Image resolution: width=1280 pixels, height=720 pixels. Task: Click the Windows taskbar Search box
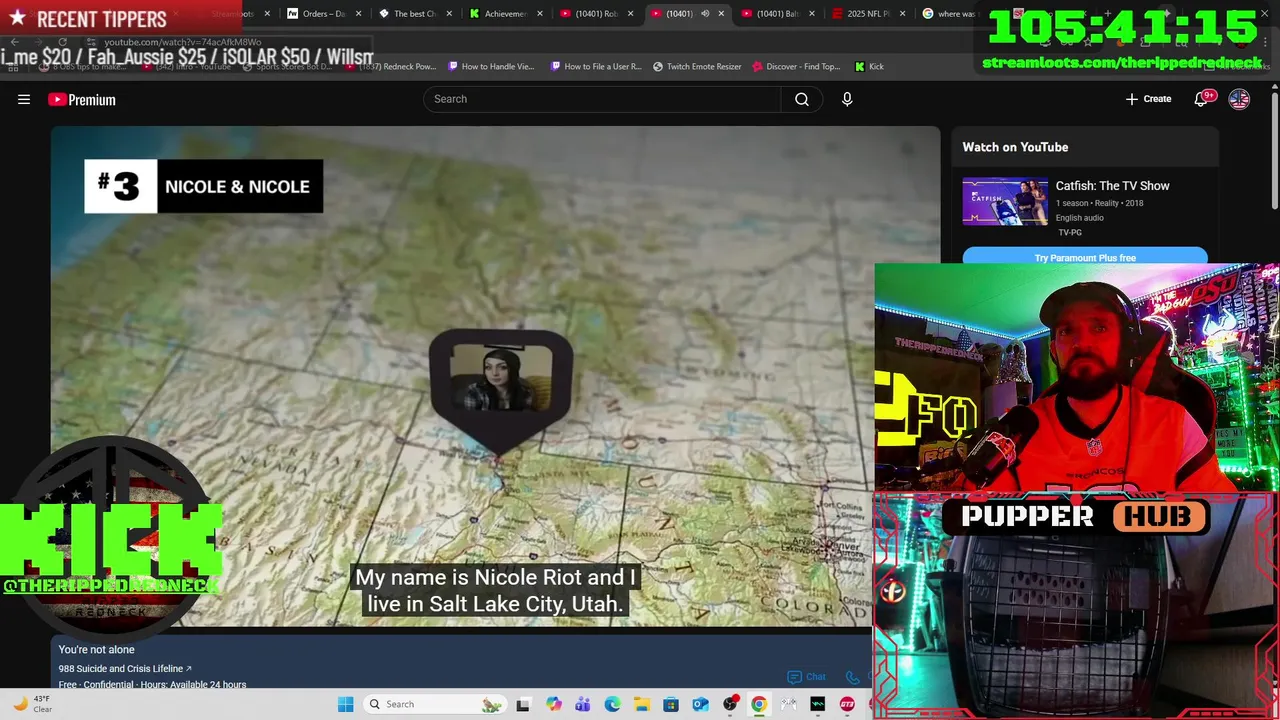[434, 704]
